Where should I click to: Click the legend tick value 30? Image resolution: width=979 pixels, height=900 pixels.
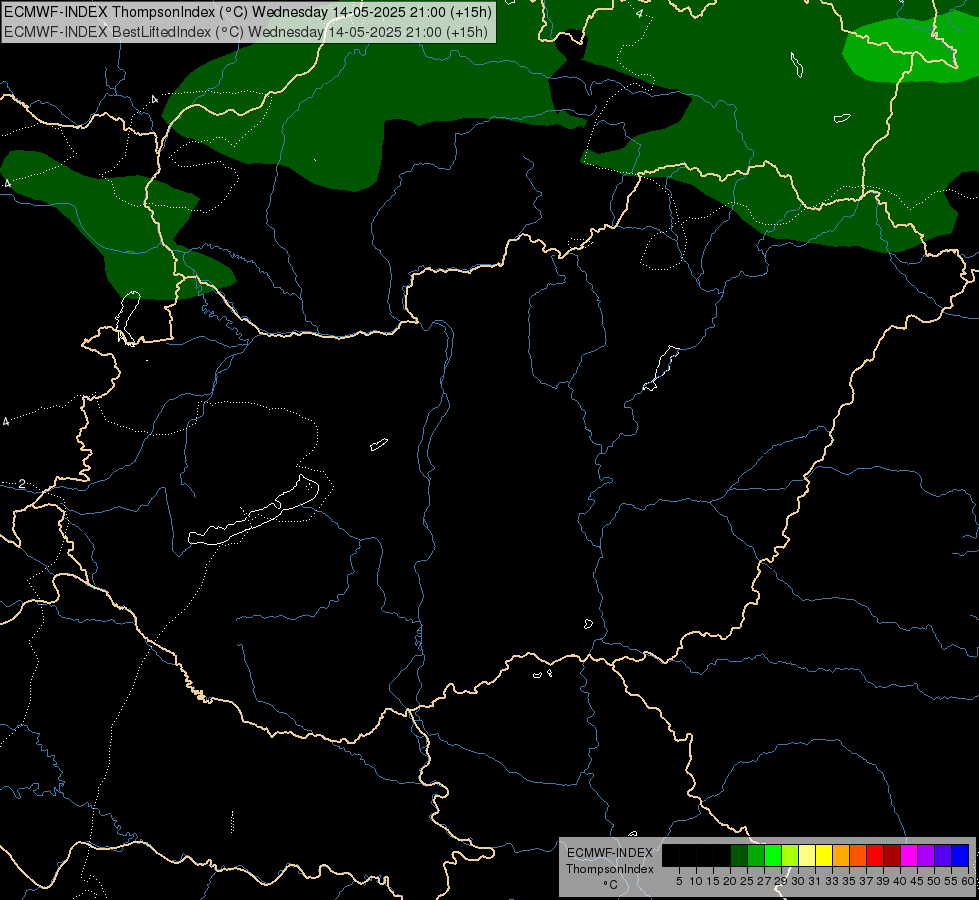pos(798,881)
